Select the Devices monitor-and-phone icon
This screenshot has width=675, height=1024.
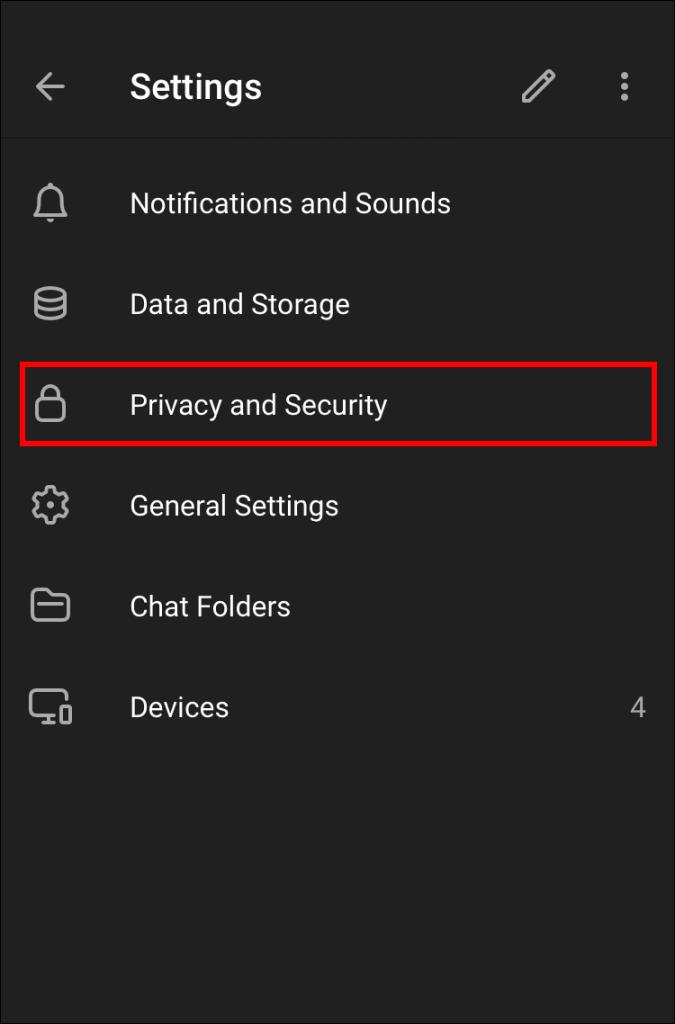pos(50,706)
